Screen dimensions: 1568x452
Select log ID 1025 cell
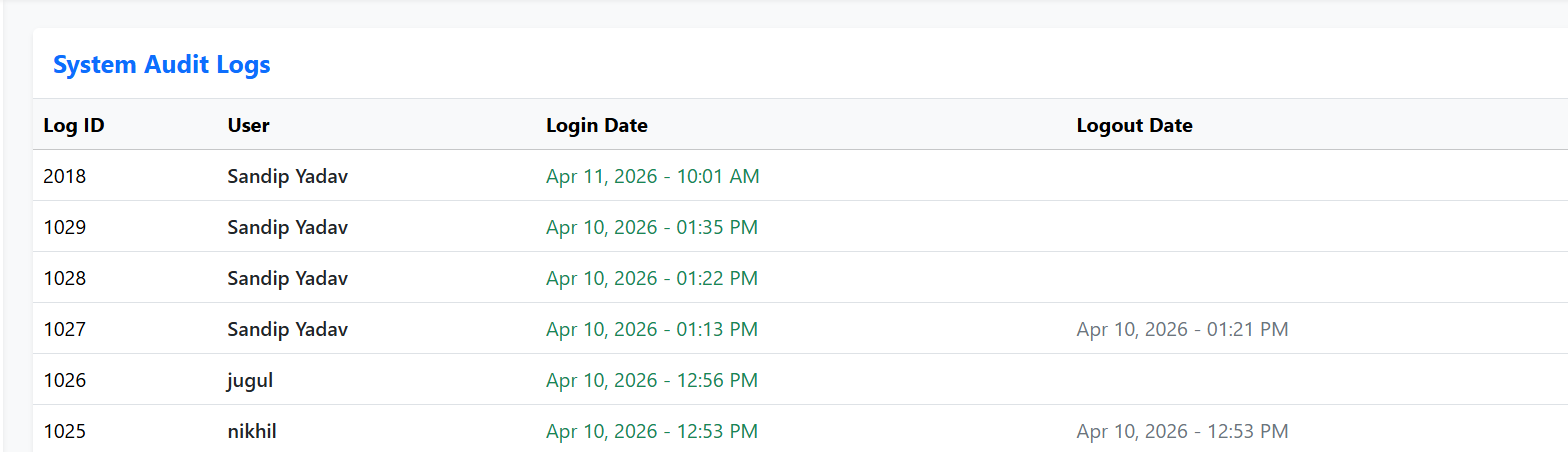[x=65, y=432]
